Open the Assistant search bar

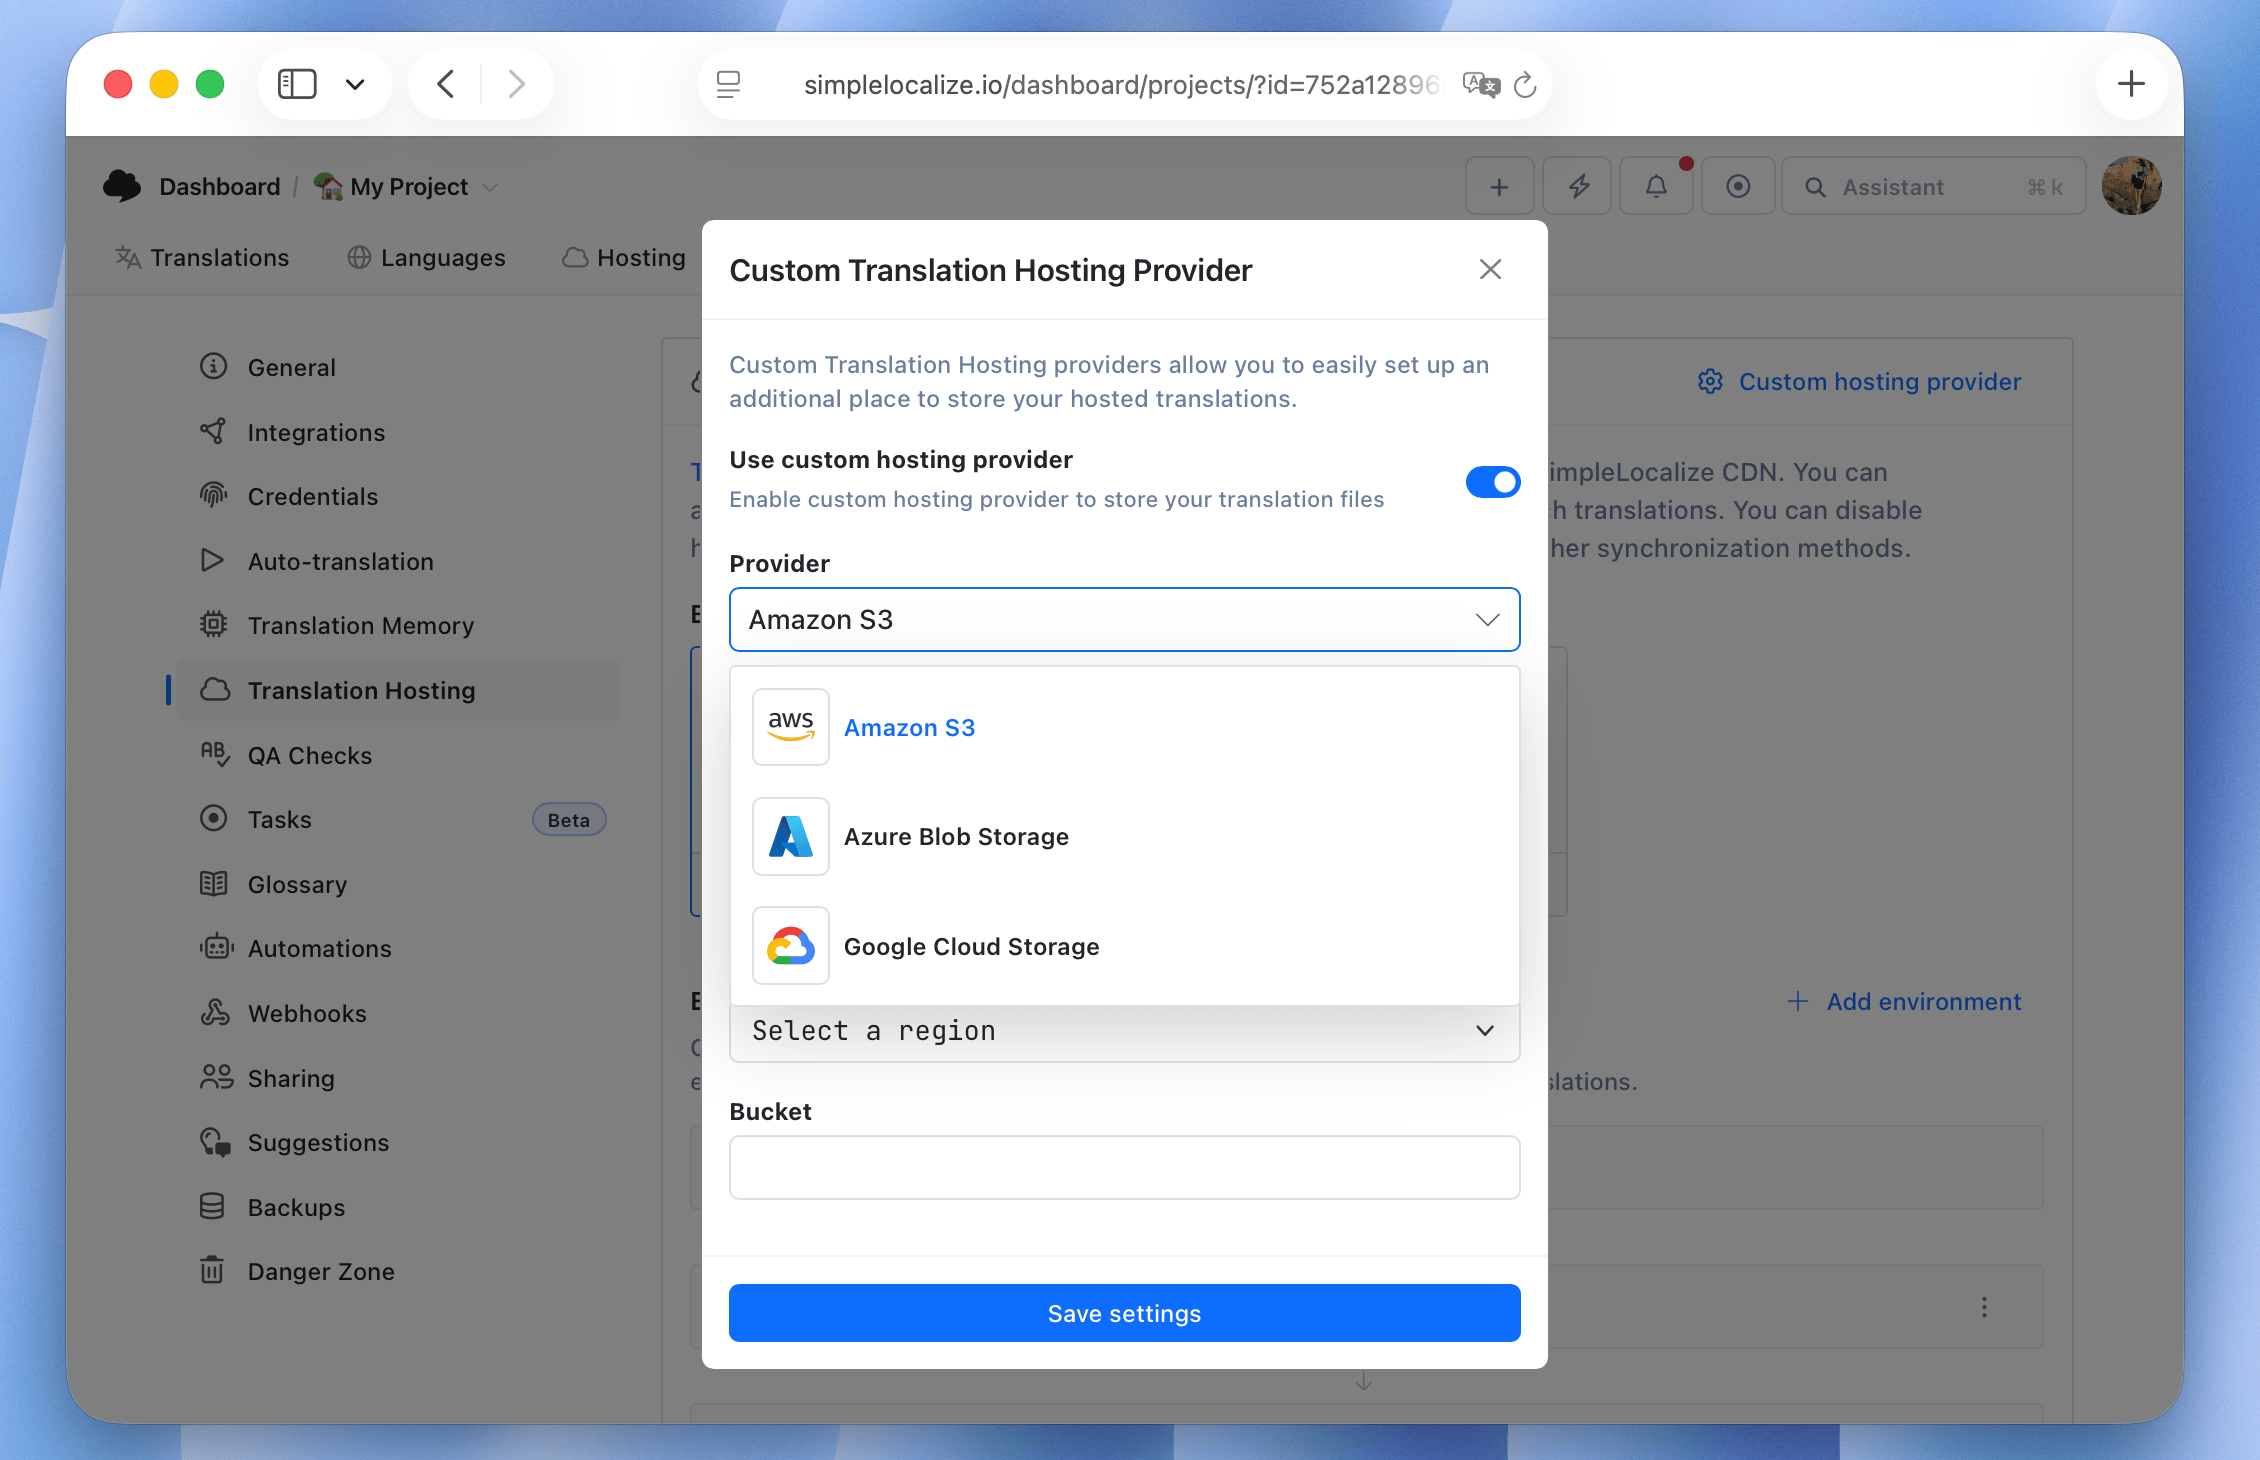[1931, 186]
